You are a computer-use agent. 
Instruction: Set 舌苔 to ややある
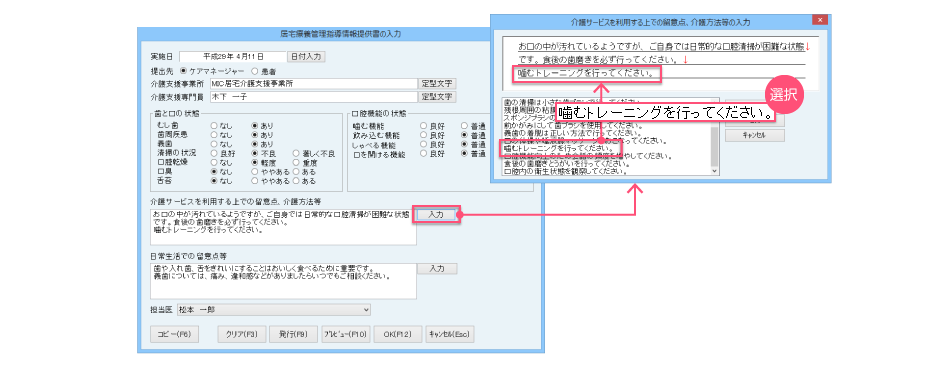tap(254, 180)
